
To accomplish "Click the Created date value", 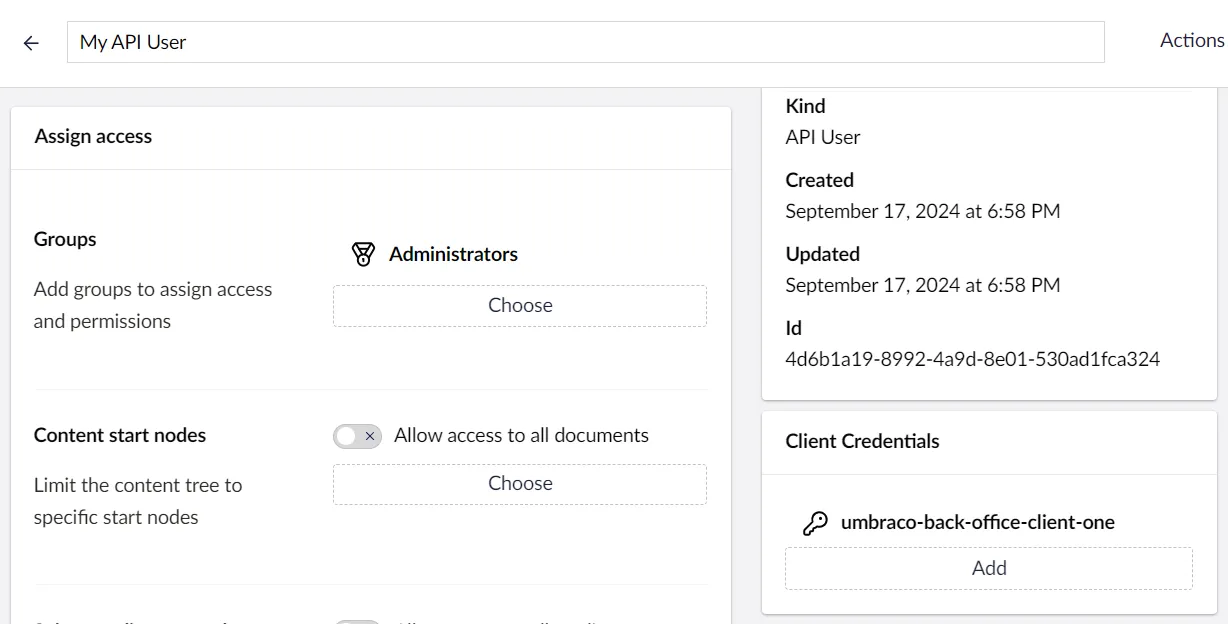I will (x=922, y=211).
